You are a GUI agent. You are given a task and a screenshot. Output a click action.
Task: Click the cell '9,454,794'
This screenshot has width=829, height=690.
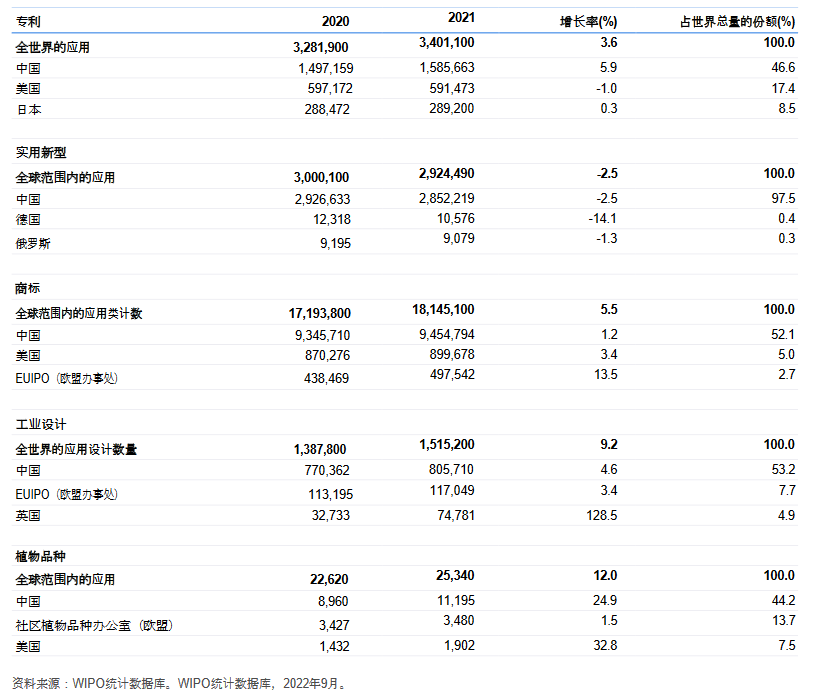[447, 335]
